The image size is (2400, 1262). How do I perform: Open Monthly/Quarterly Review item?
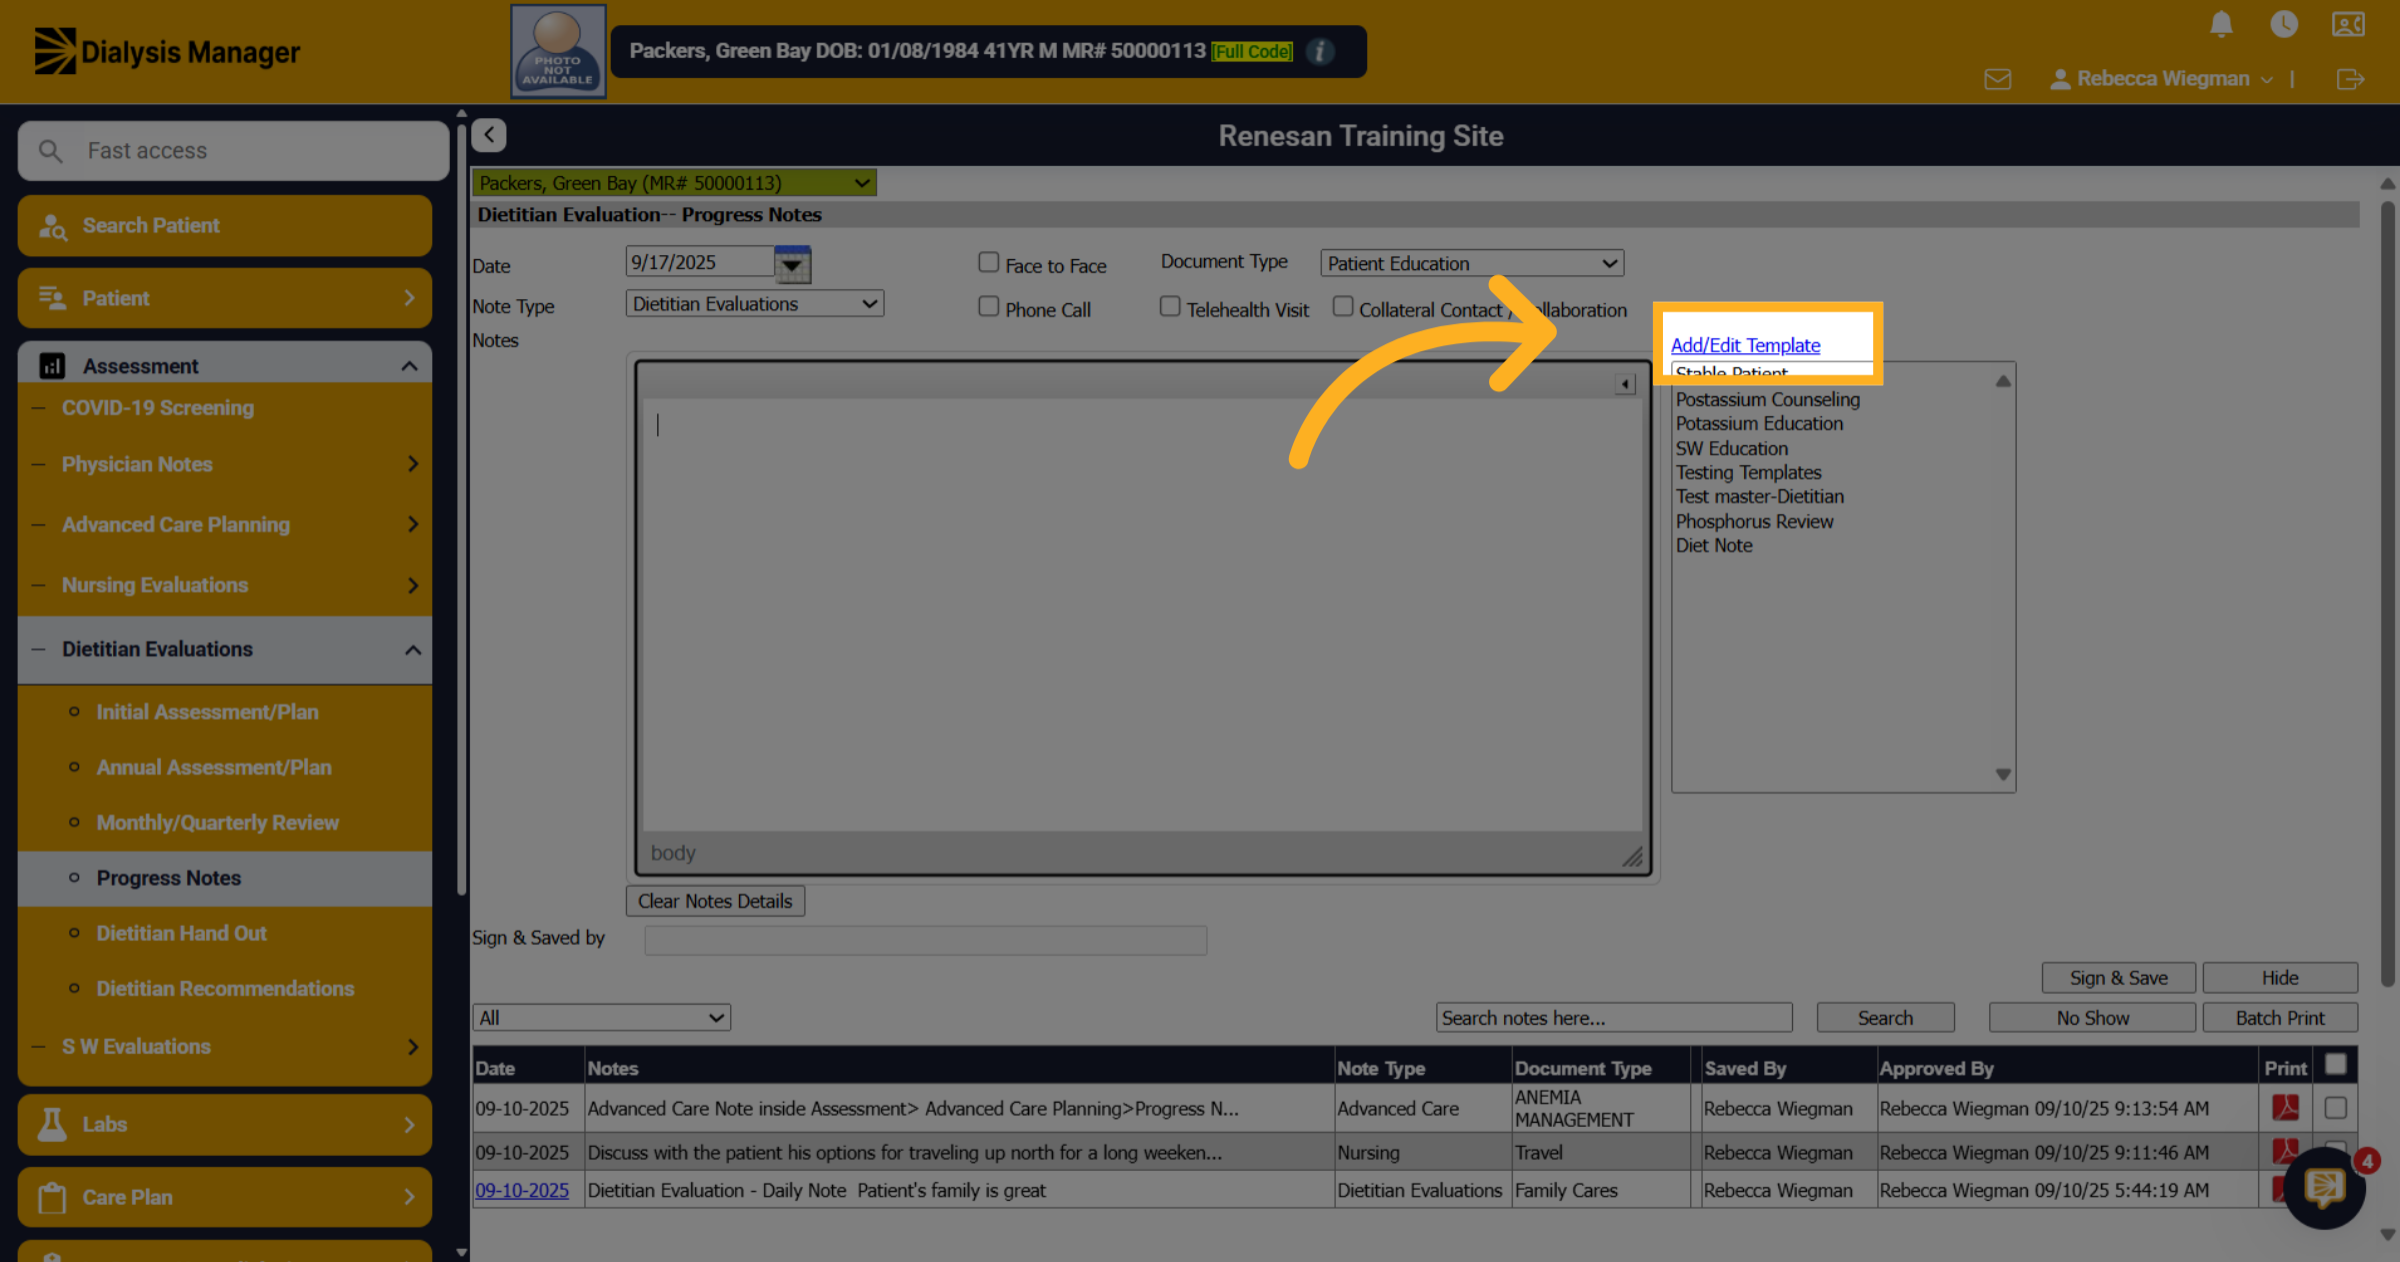217,822
